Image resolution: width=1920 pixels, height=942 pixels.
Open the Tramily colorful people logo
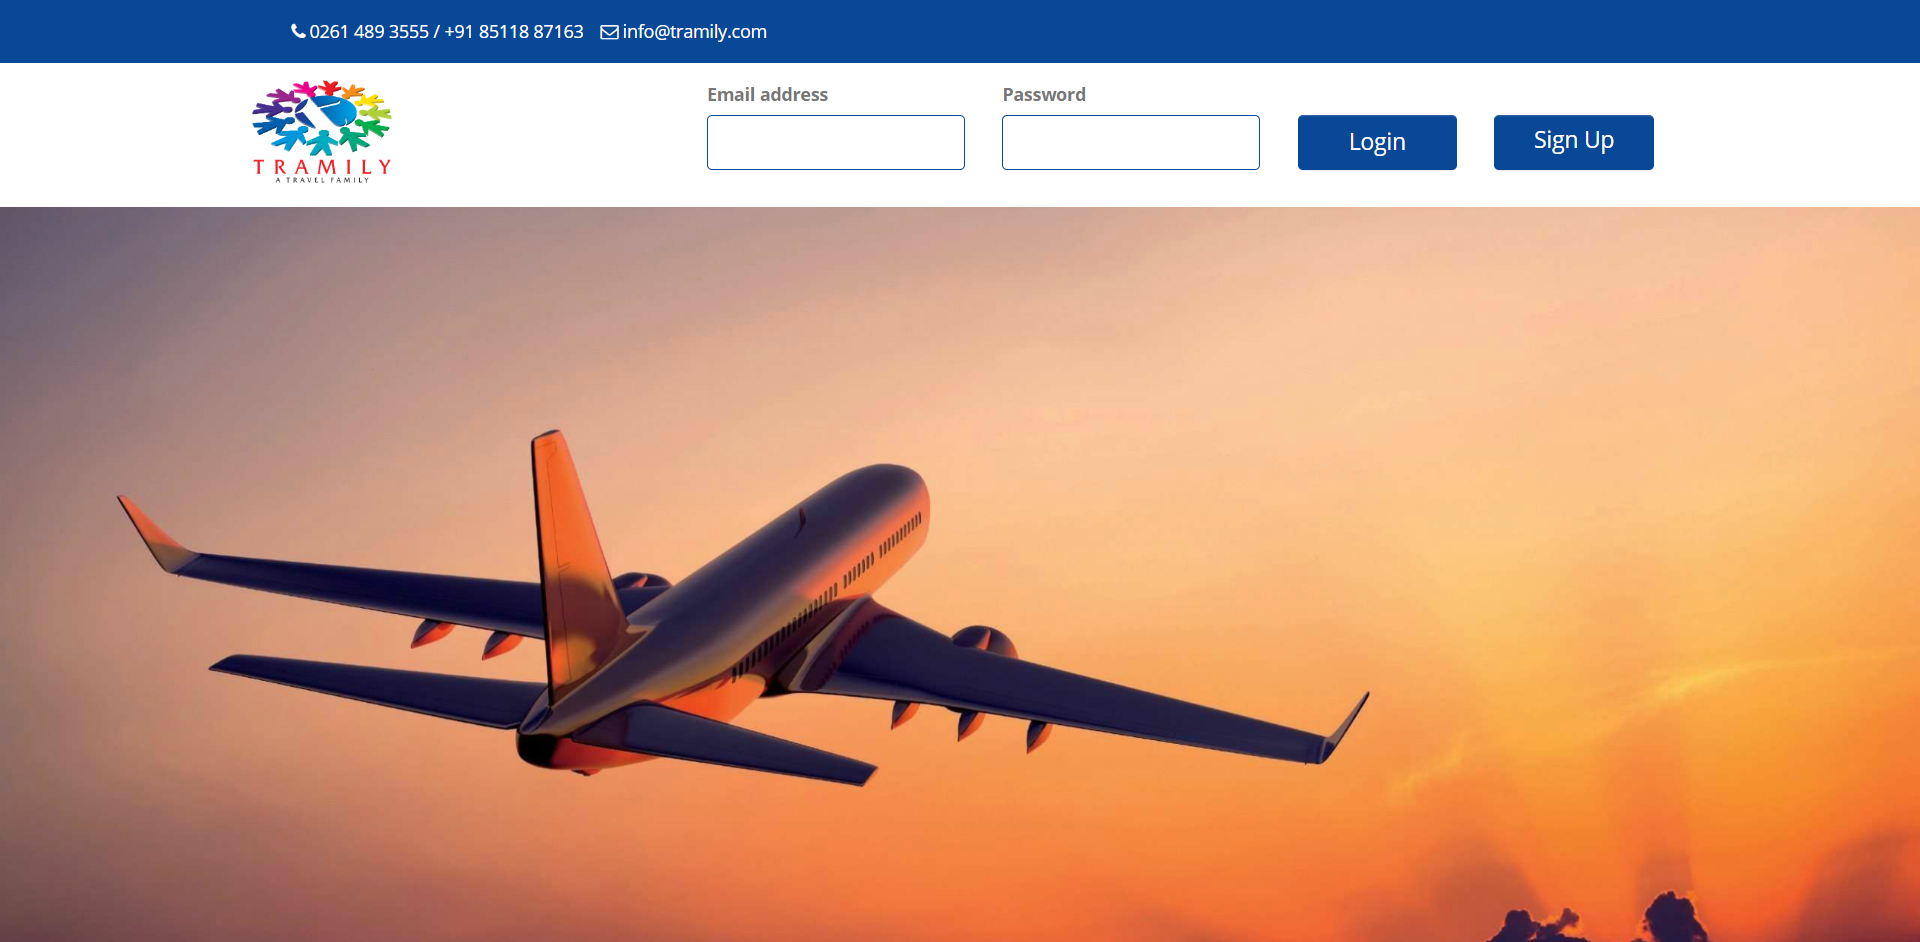point(322,118)
